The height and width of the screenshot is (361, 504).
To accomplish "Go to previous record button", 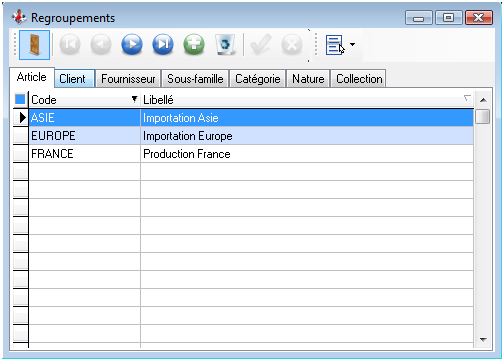I will click(101, 44).
